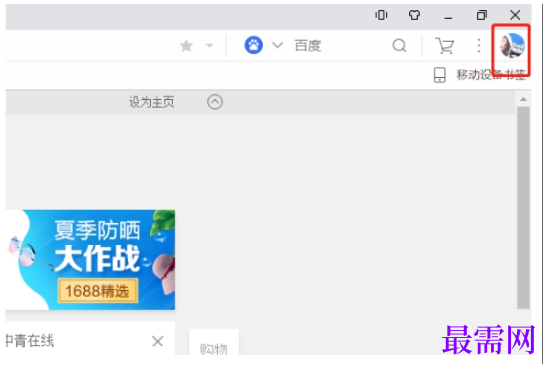Image resolution: width=554 pixels, height=371 pixels.
Task: Minimize the browser window
Action: (448, 17)
